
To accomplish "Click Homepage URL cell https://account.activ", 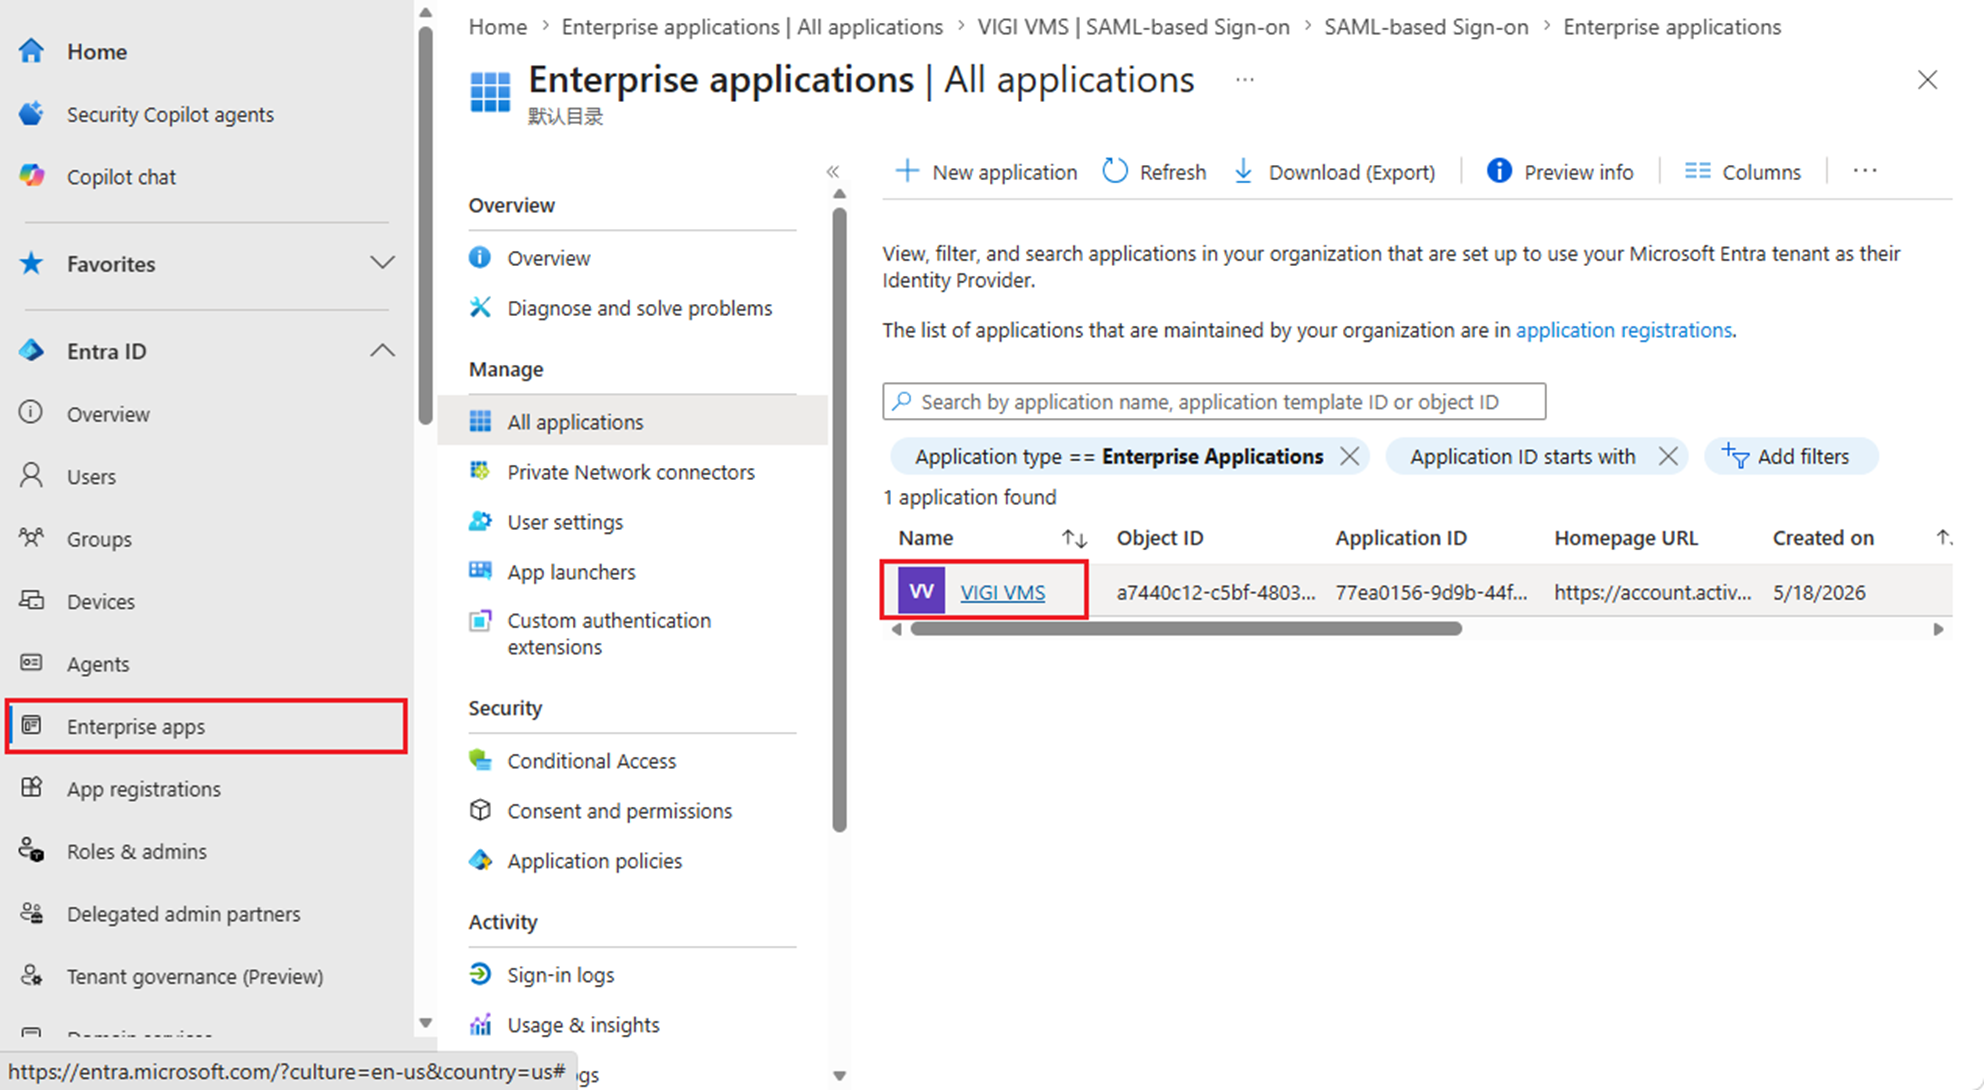I will pyautogui.click(x=1652, y=592).
